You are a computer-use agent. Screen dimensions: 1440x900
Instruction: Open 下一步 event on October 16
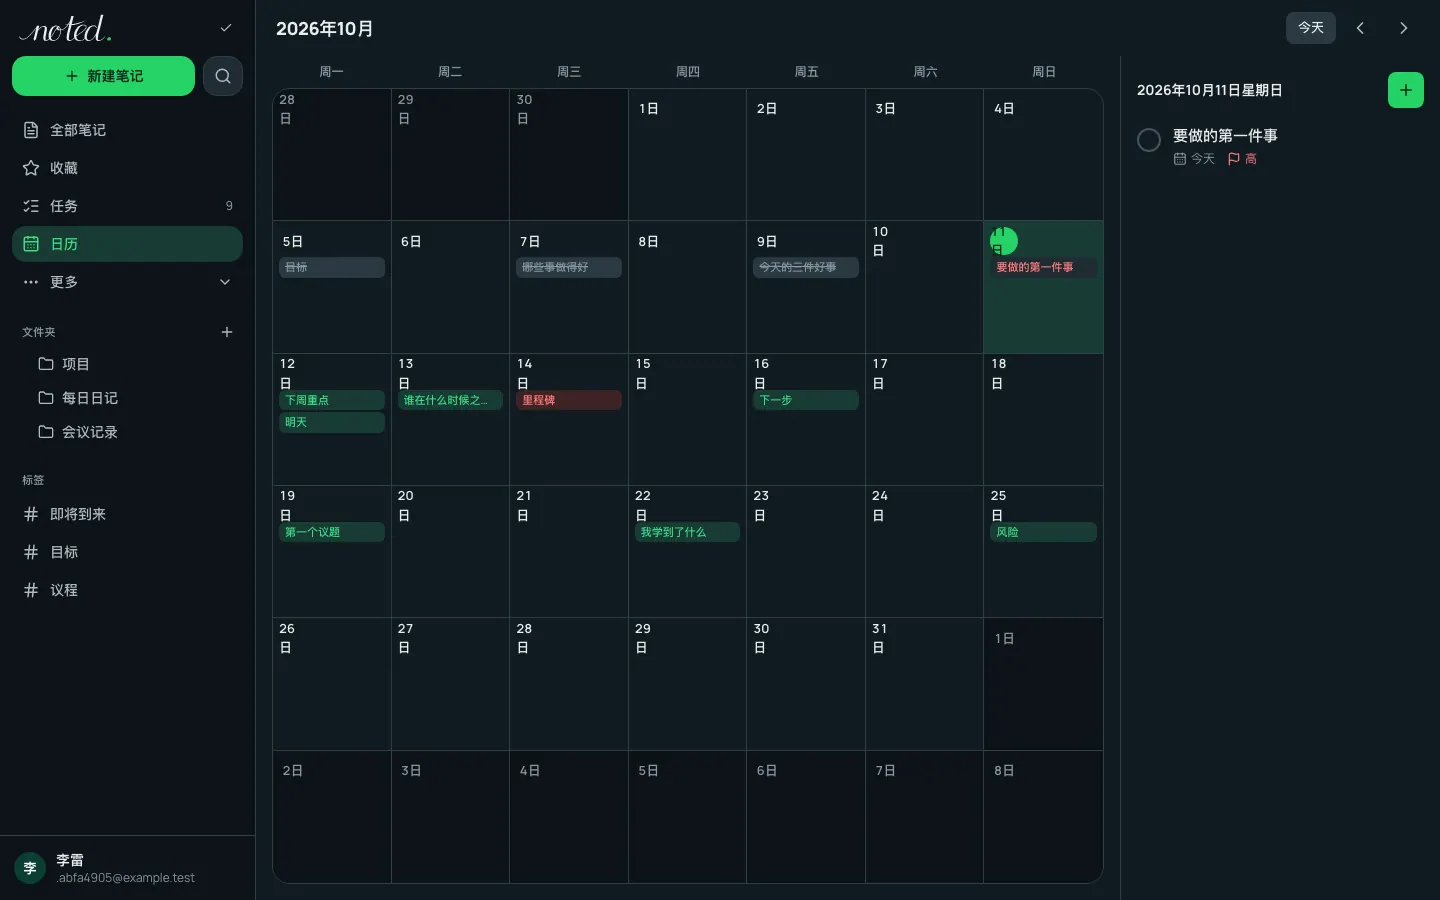point(806,400)
